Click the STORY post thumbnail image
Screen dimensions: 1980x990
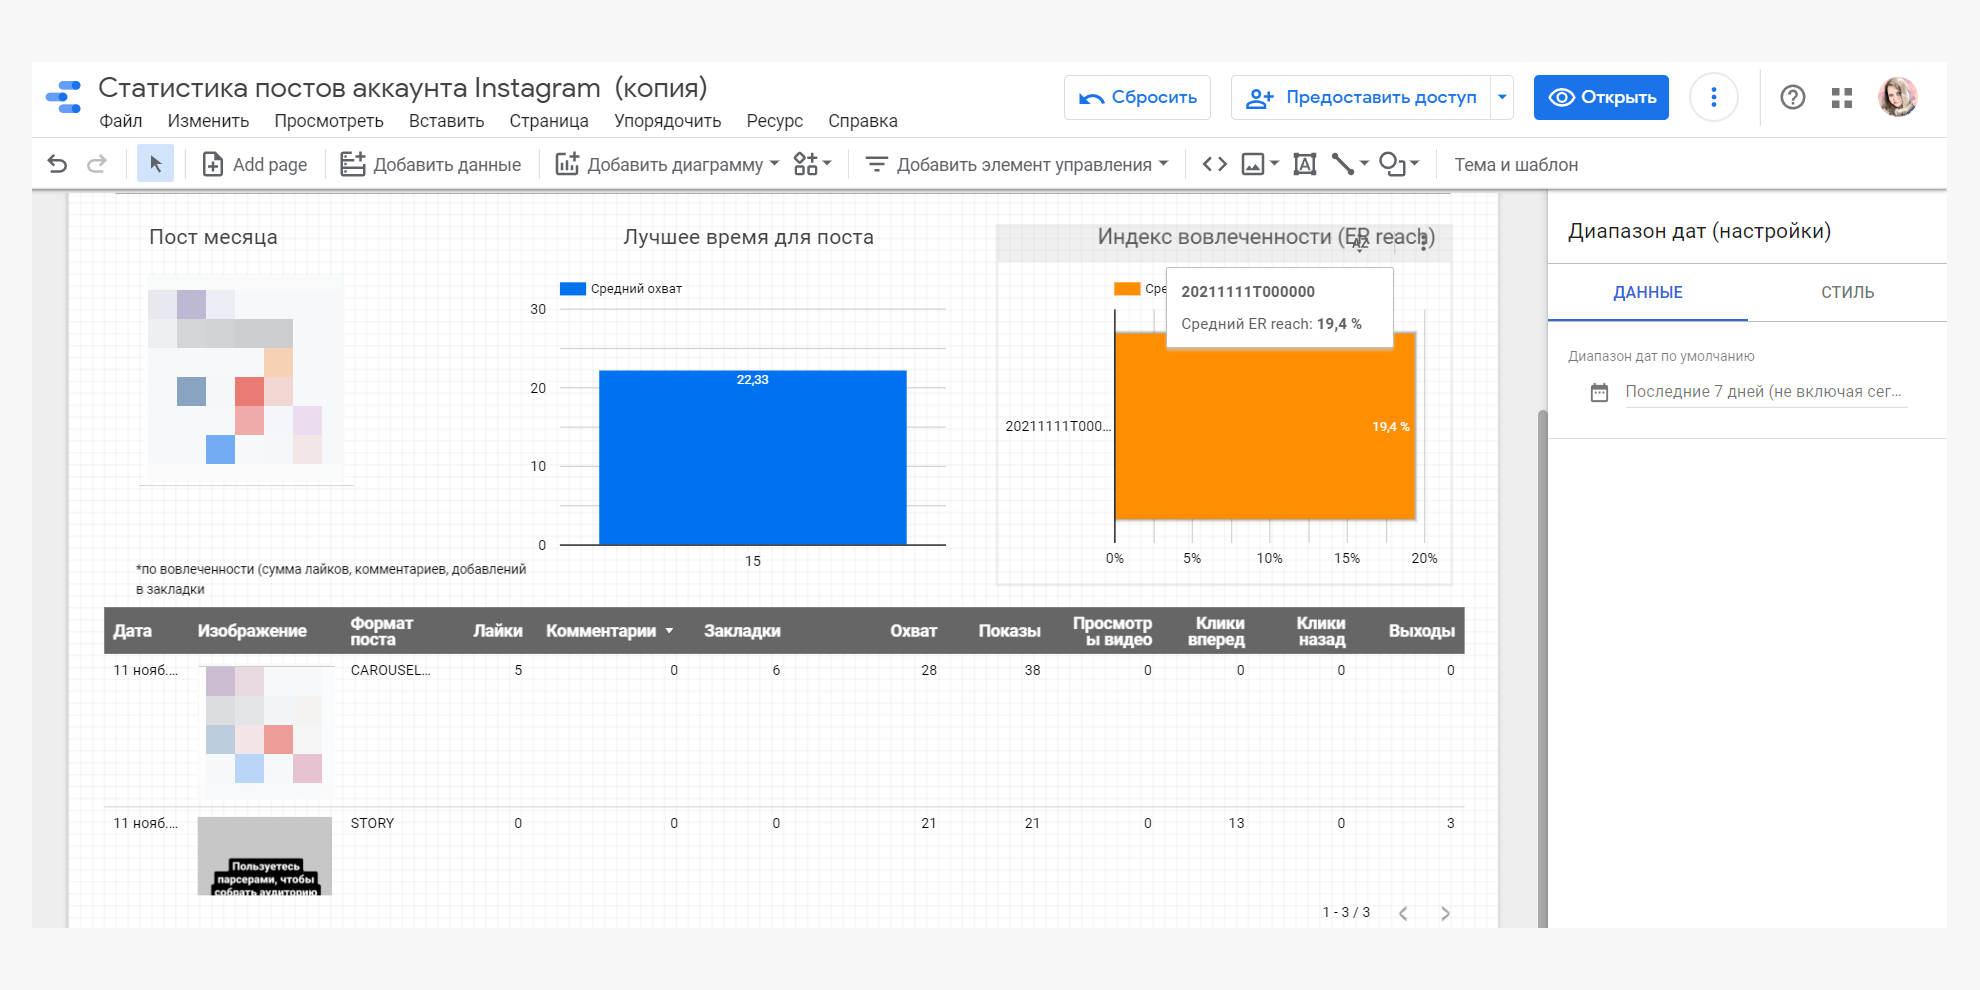264,856
